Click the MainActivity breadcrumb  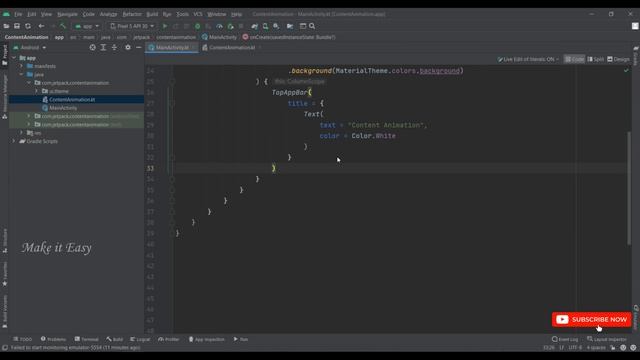[220, 37]
